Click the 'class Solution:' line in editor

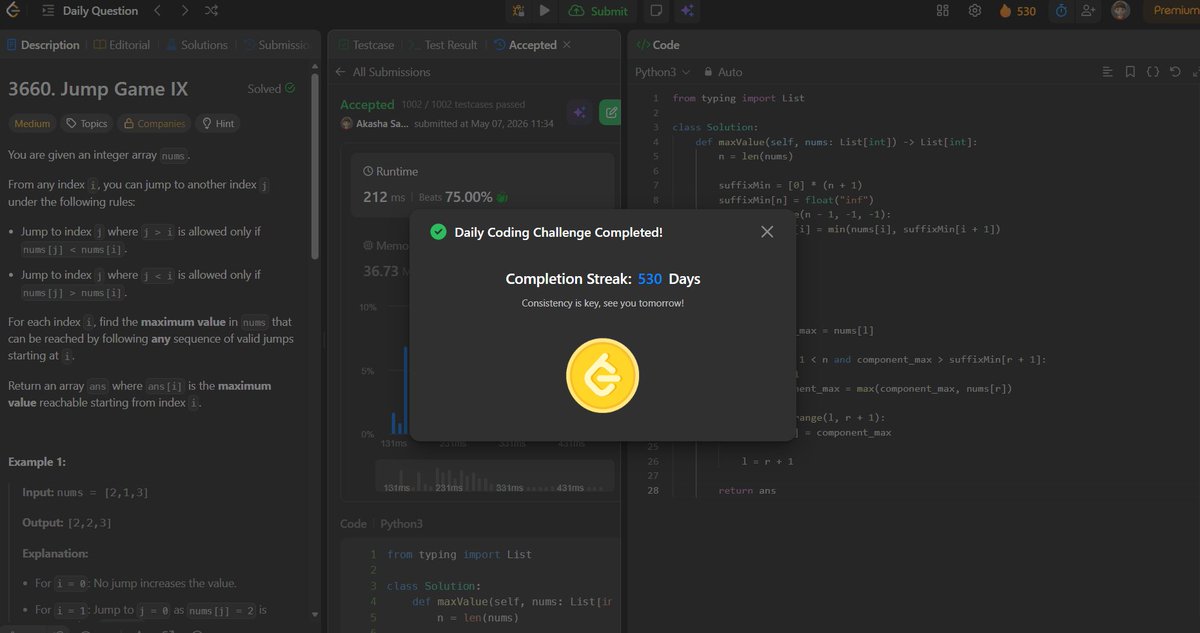[715, 127]
